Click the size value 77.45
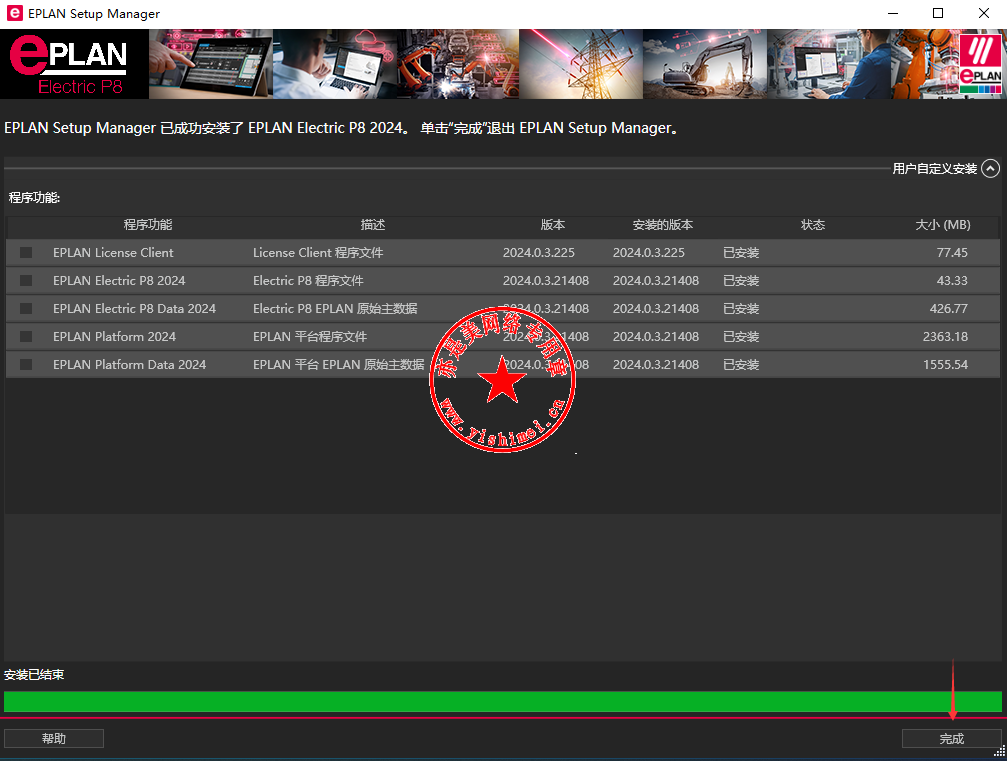This screenshot has height=761, width=1007. tap(952, 252)
